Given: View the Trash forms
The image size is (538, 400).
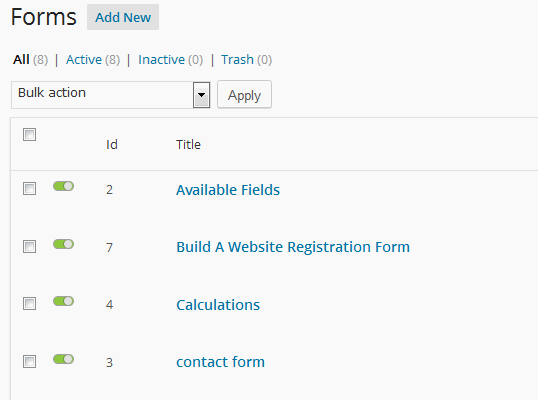Looking at the screenshot, I should click(x=237, y=60).
